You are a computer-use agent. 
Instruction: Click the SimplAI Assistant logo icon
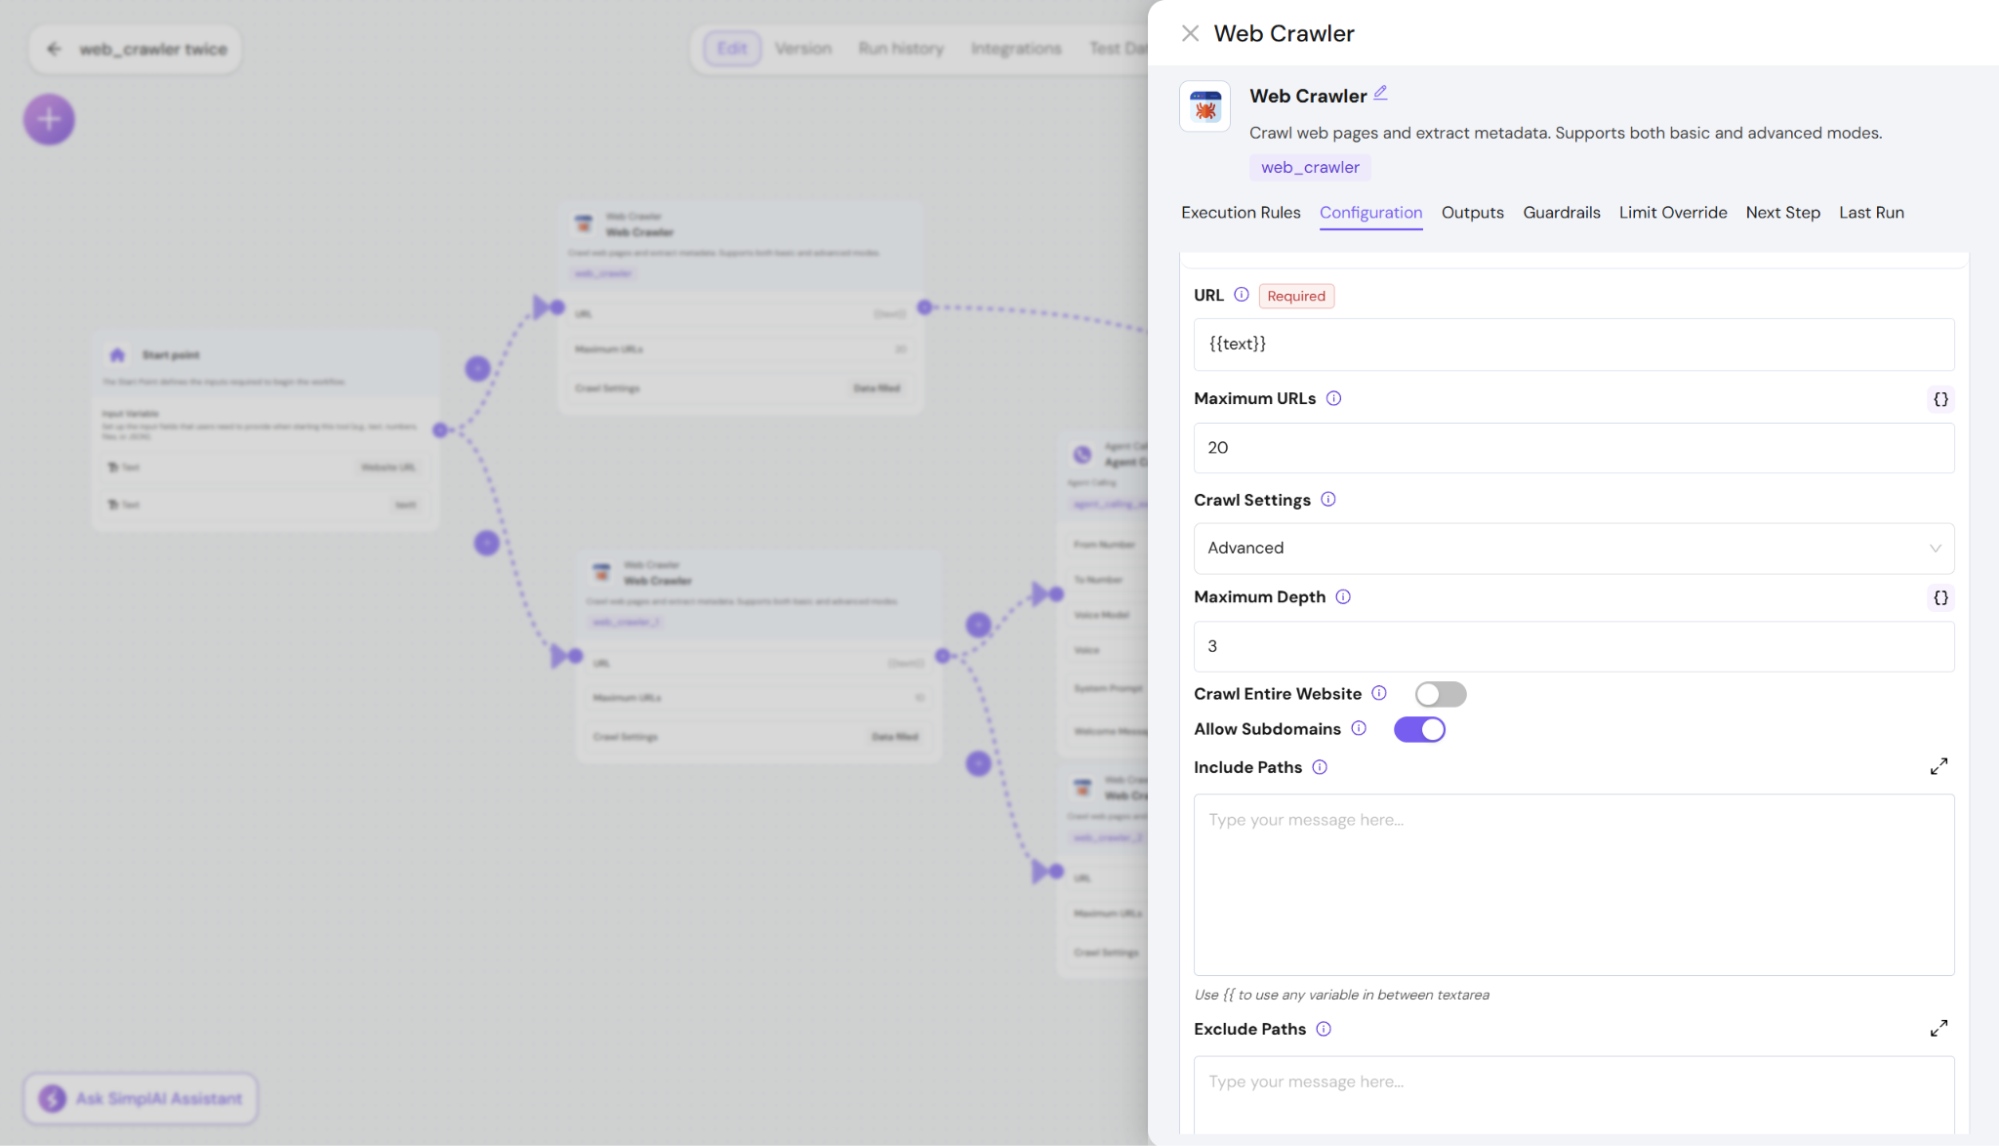53,1098
